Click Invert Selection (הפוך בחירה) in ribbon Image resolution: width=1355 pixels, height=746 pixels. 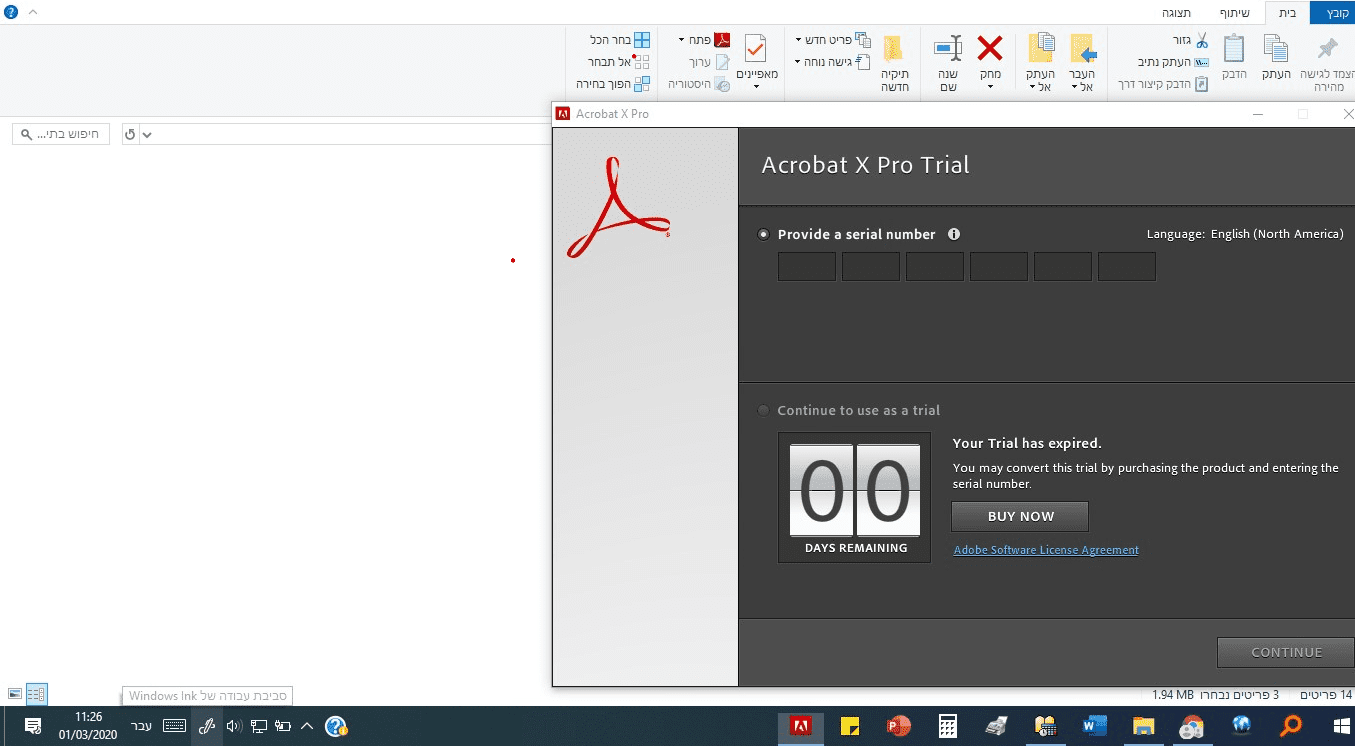point(613,84)
